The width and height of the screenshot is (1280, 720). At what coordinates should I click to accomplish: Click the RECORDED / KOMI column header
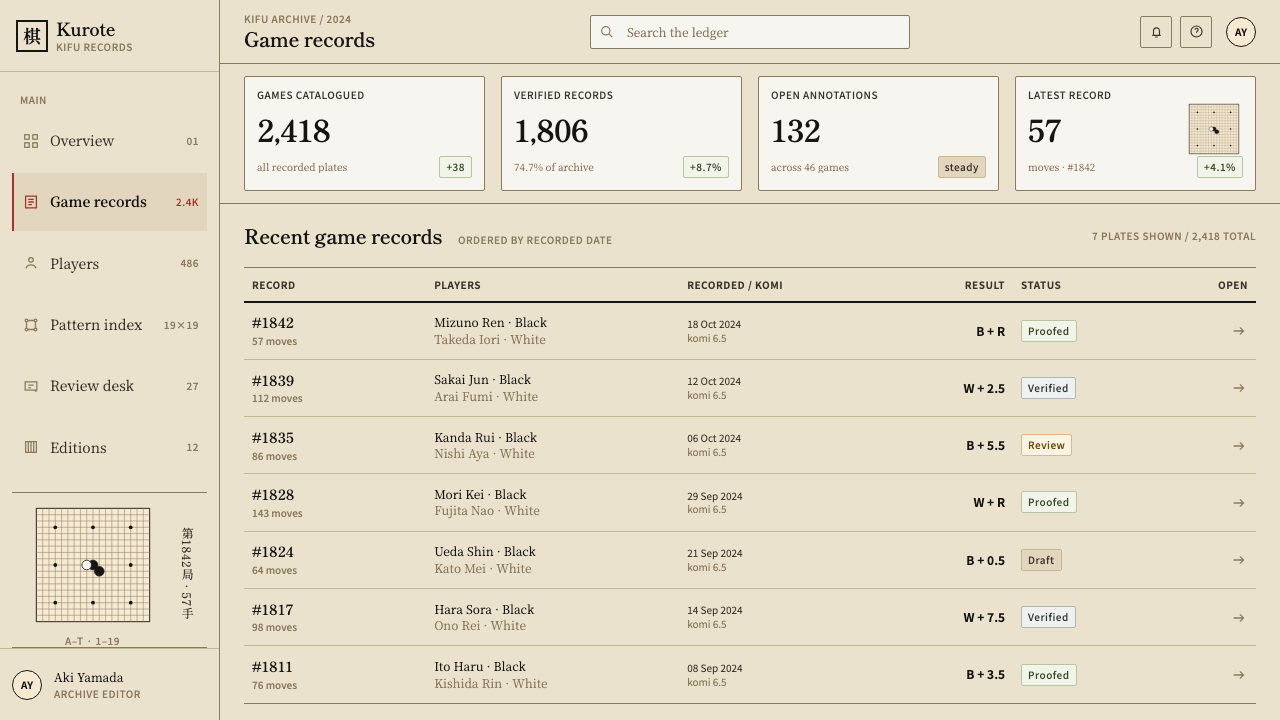point(735,285)
